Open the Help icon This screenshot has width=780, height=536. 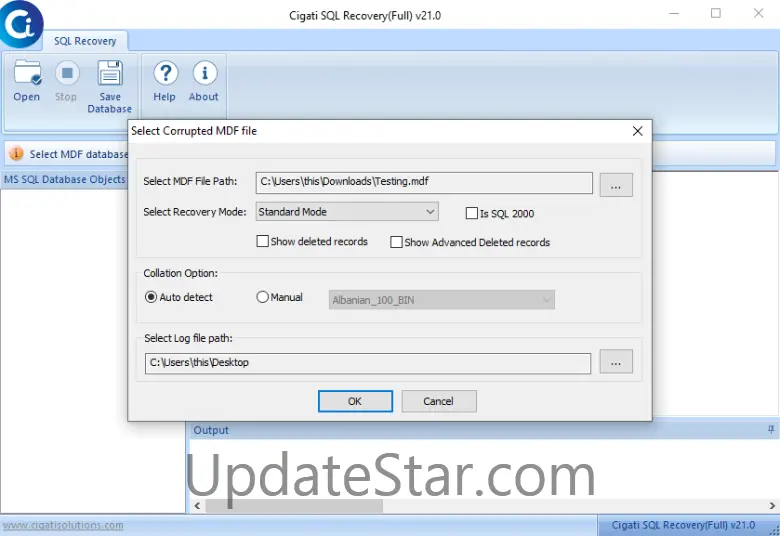(x=165, y=81)
